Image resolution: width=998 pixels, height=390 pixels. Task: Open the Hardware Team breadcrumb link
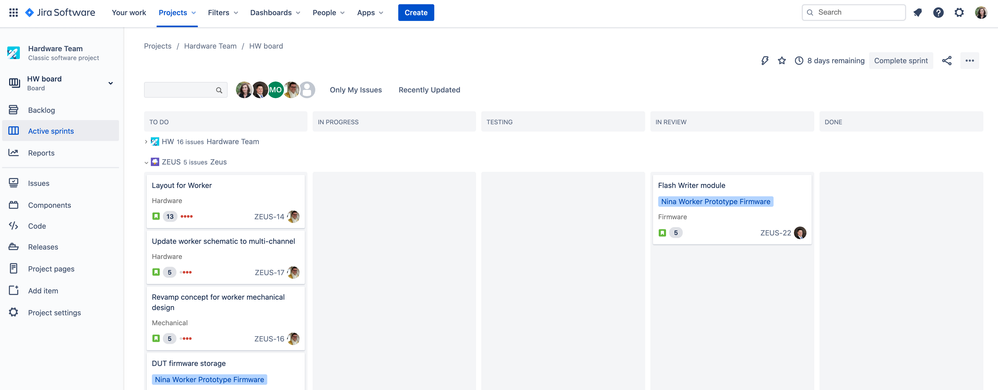(210, 46)
